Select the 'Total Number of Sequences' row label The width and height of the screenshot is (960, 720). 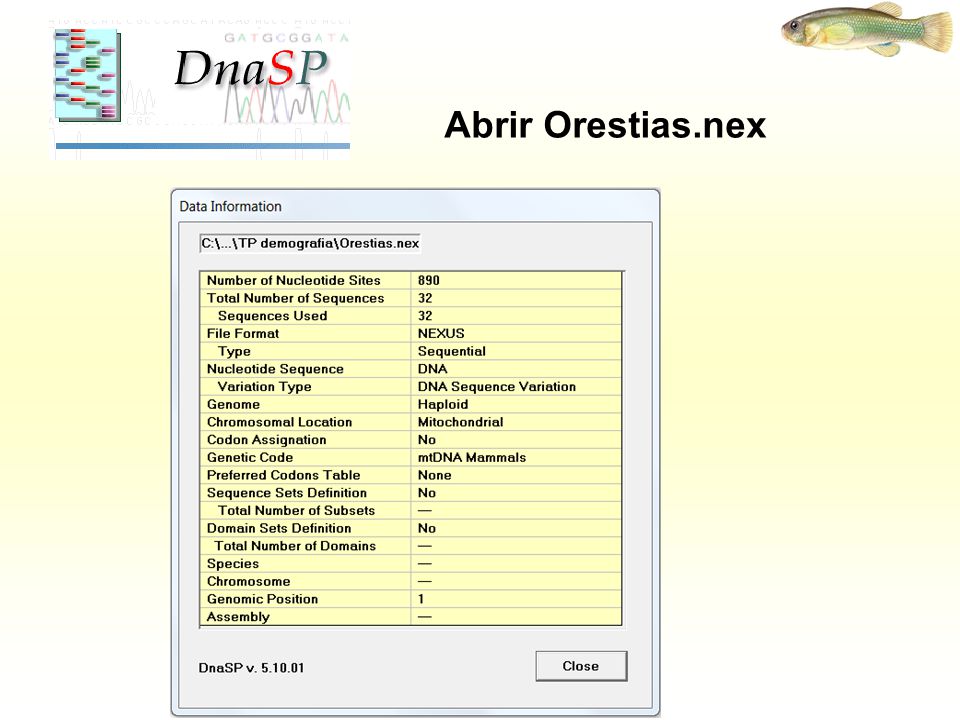pos(295,298)
